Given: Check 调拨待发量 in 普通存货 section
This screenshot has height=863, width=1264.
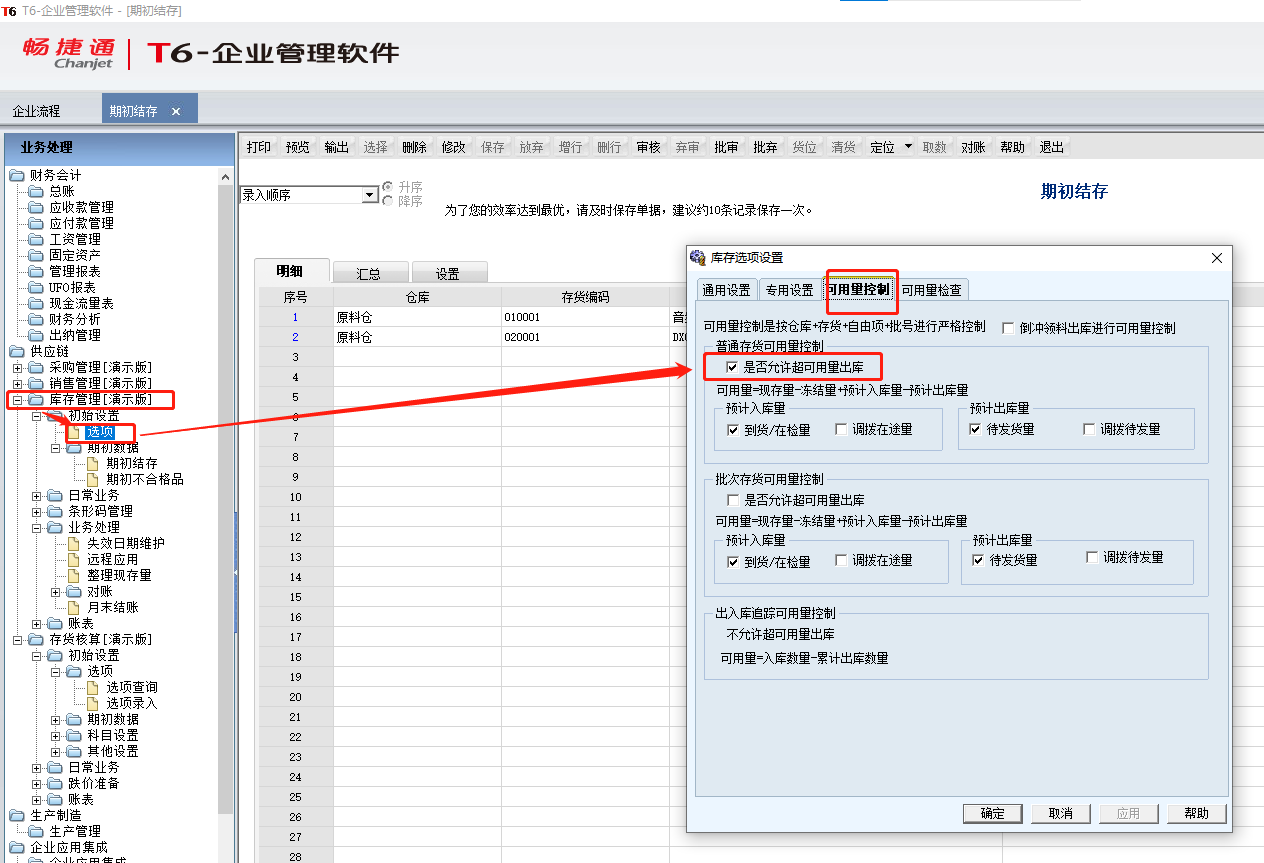Looking at the screenshot, I should 1089,429.
